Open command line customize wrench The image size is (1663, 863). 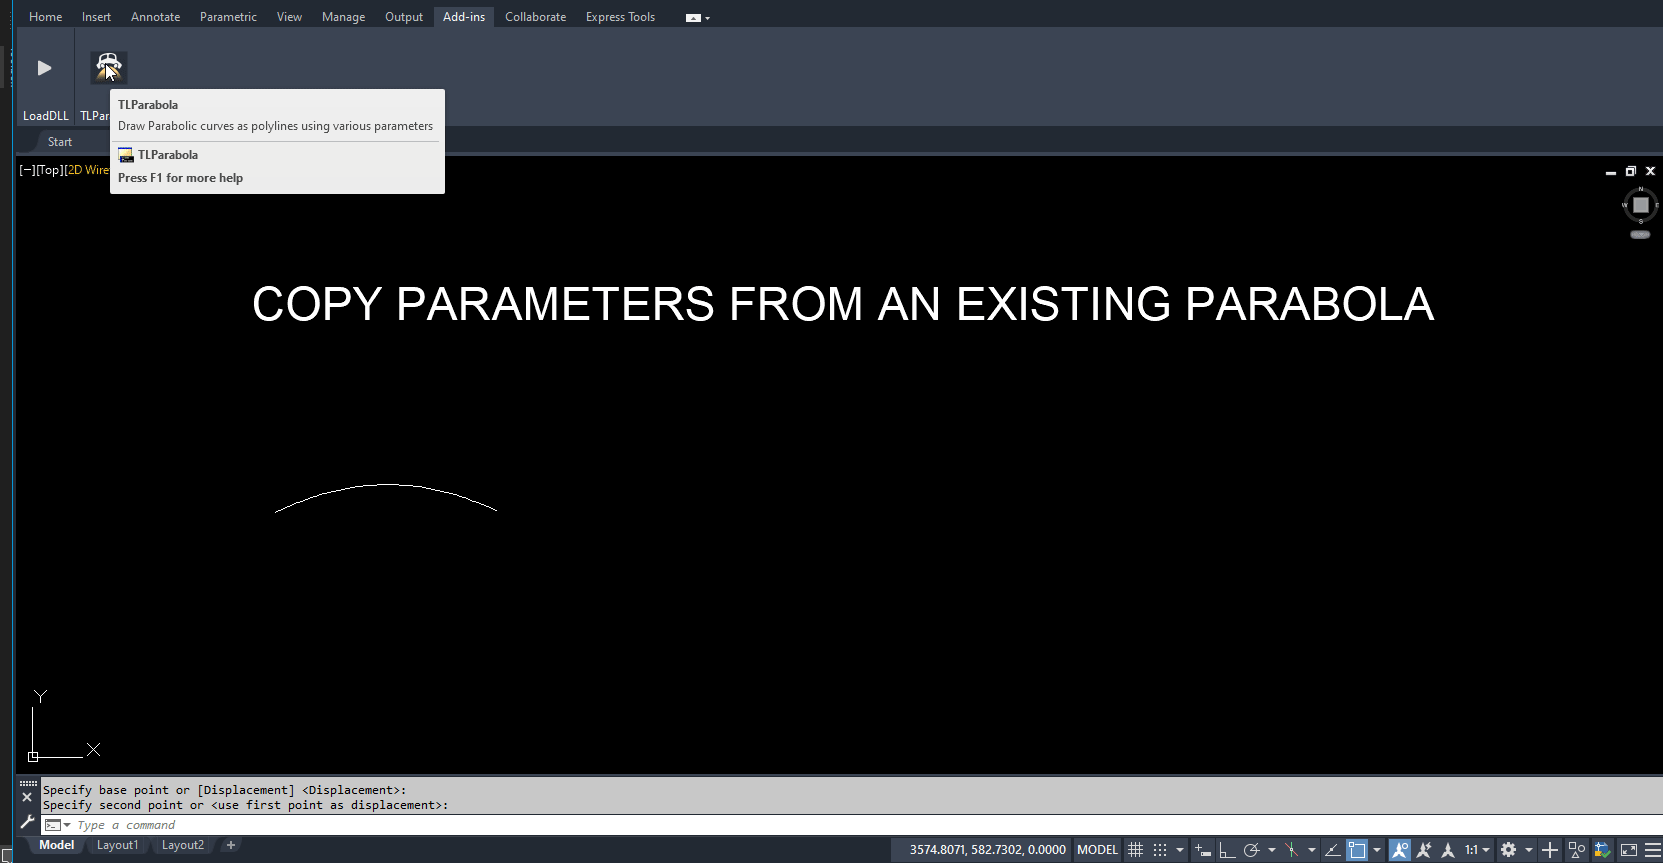coord(27,822)
